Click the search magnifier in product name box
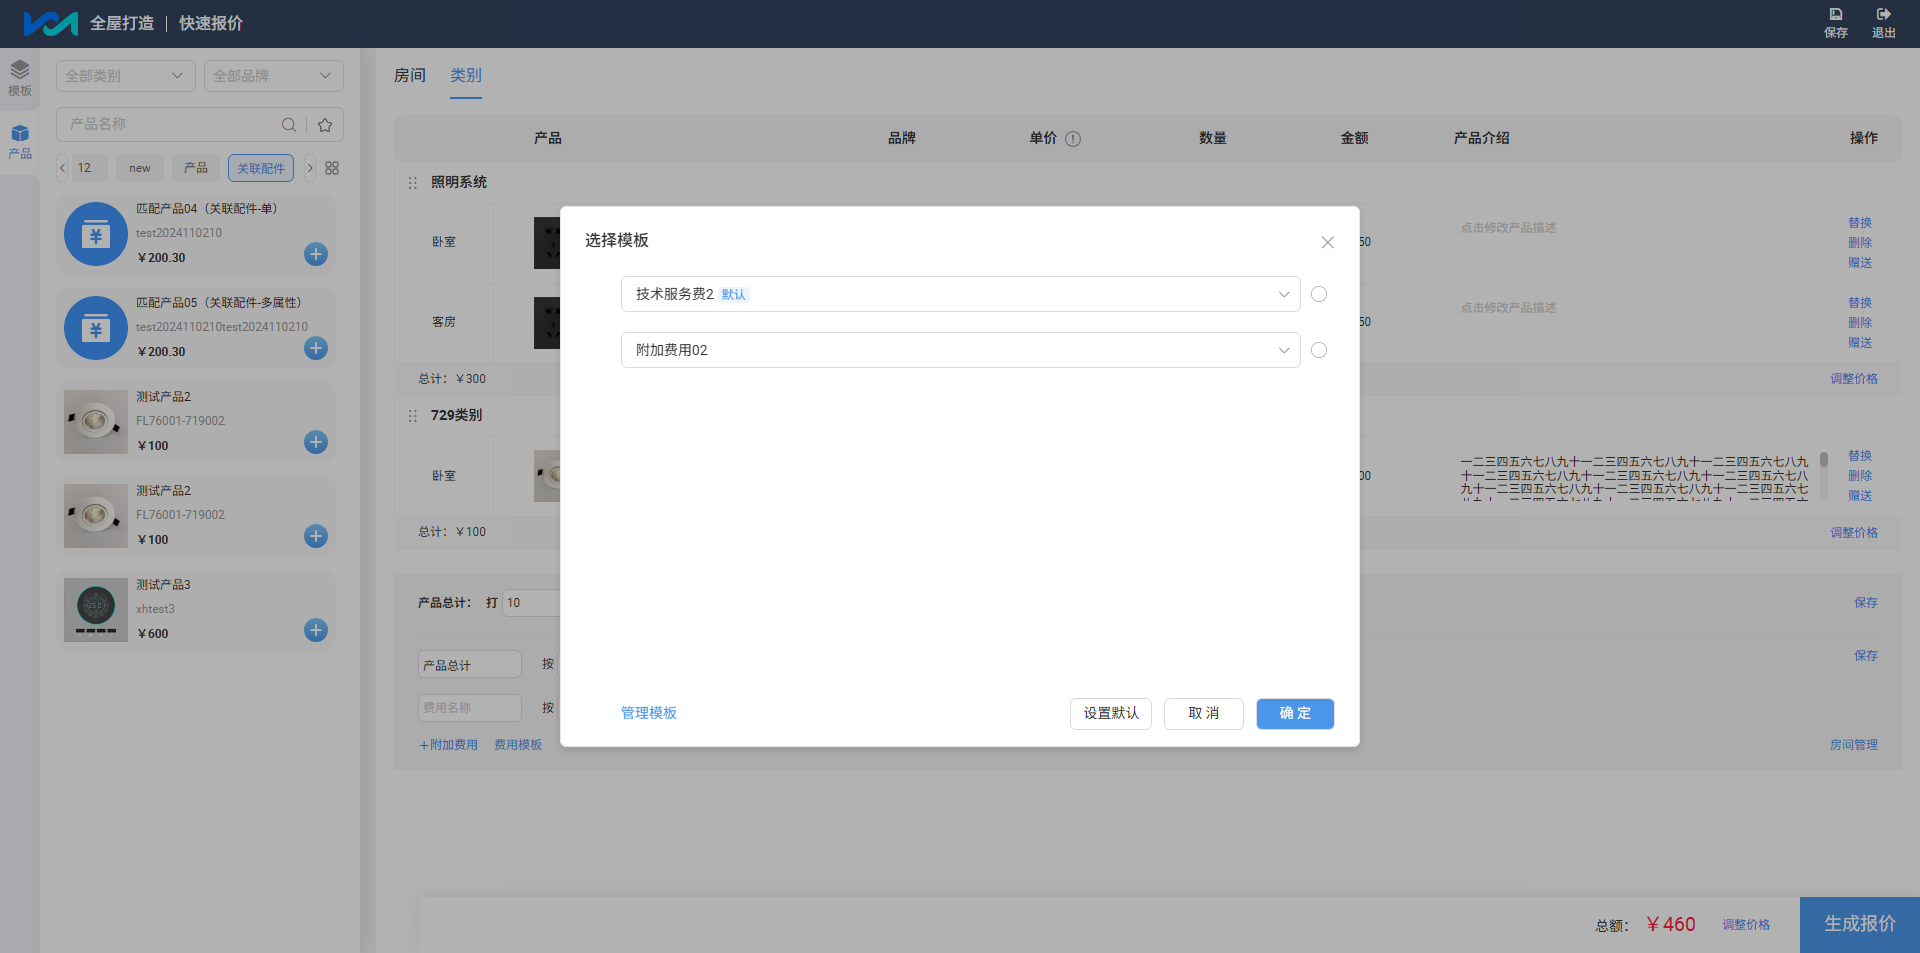Image resolution: width=1920 pixels, height=953 pixels. click(288, 125)
